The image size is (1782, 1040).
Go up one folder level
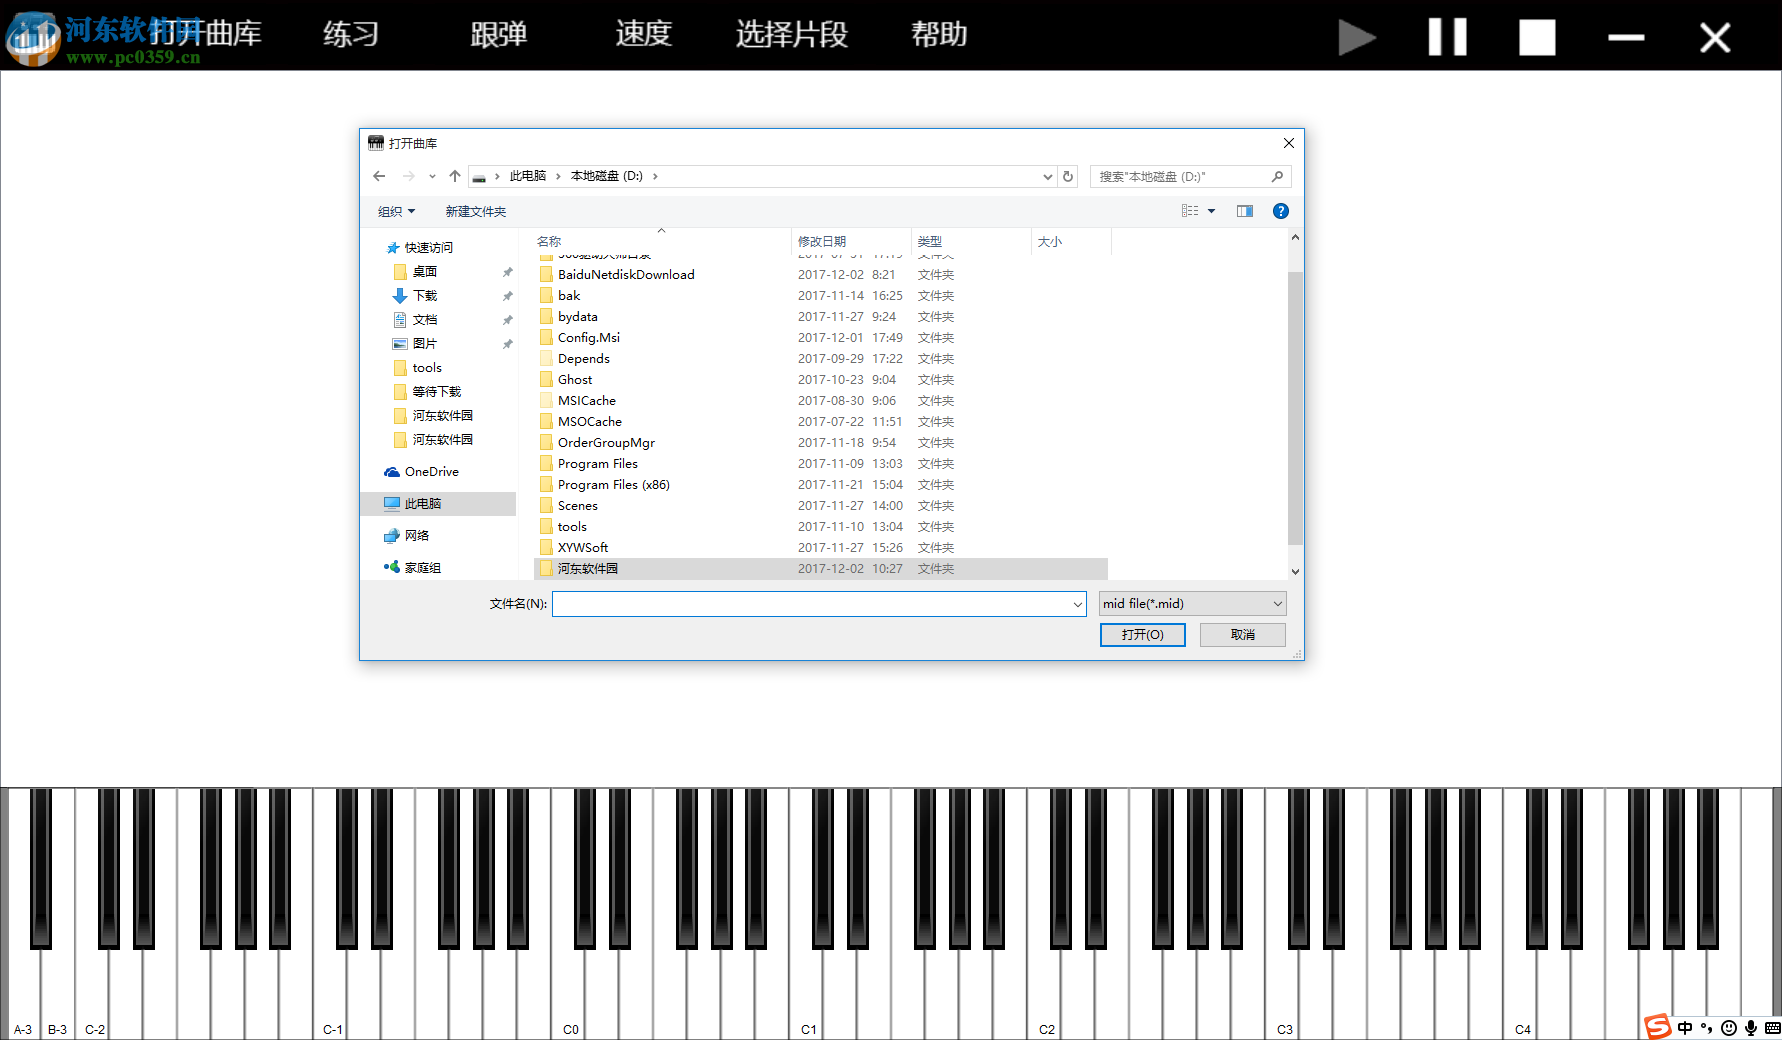point(455,177)
